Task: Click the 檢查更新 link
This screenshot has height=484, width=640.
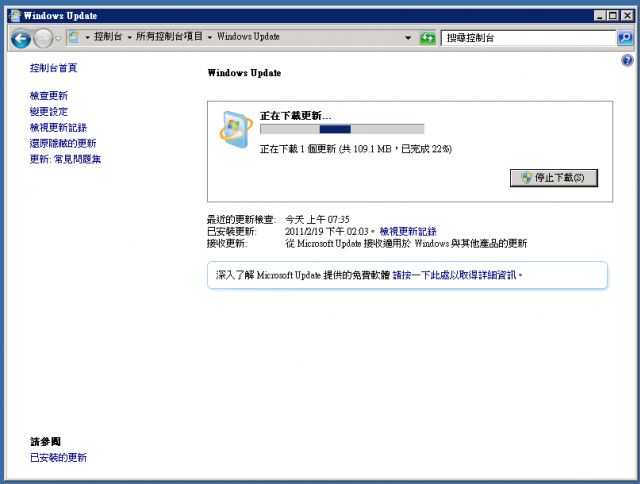Action: (x=49, y=95)
